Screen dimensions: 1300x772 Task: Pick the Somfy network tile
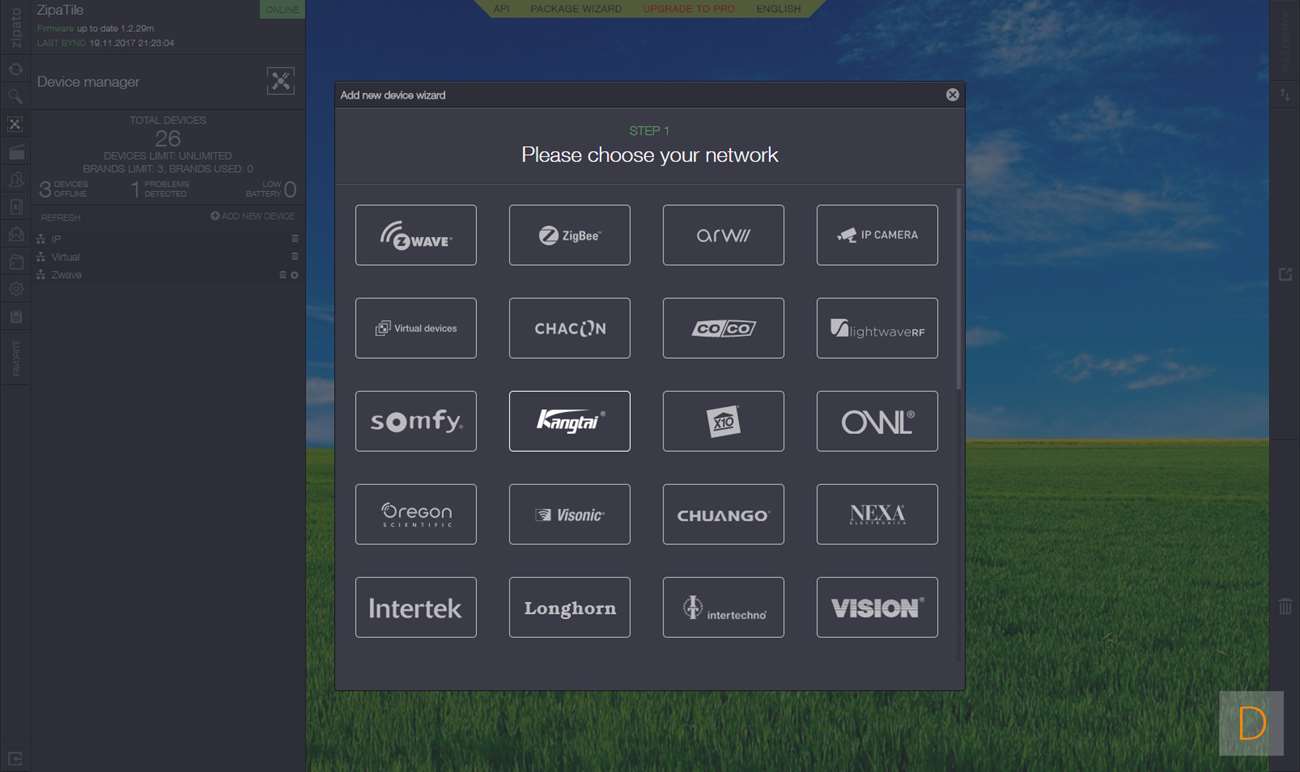point(416,421)
